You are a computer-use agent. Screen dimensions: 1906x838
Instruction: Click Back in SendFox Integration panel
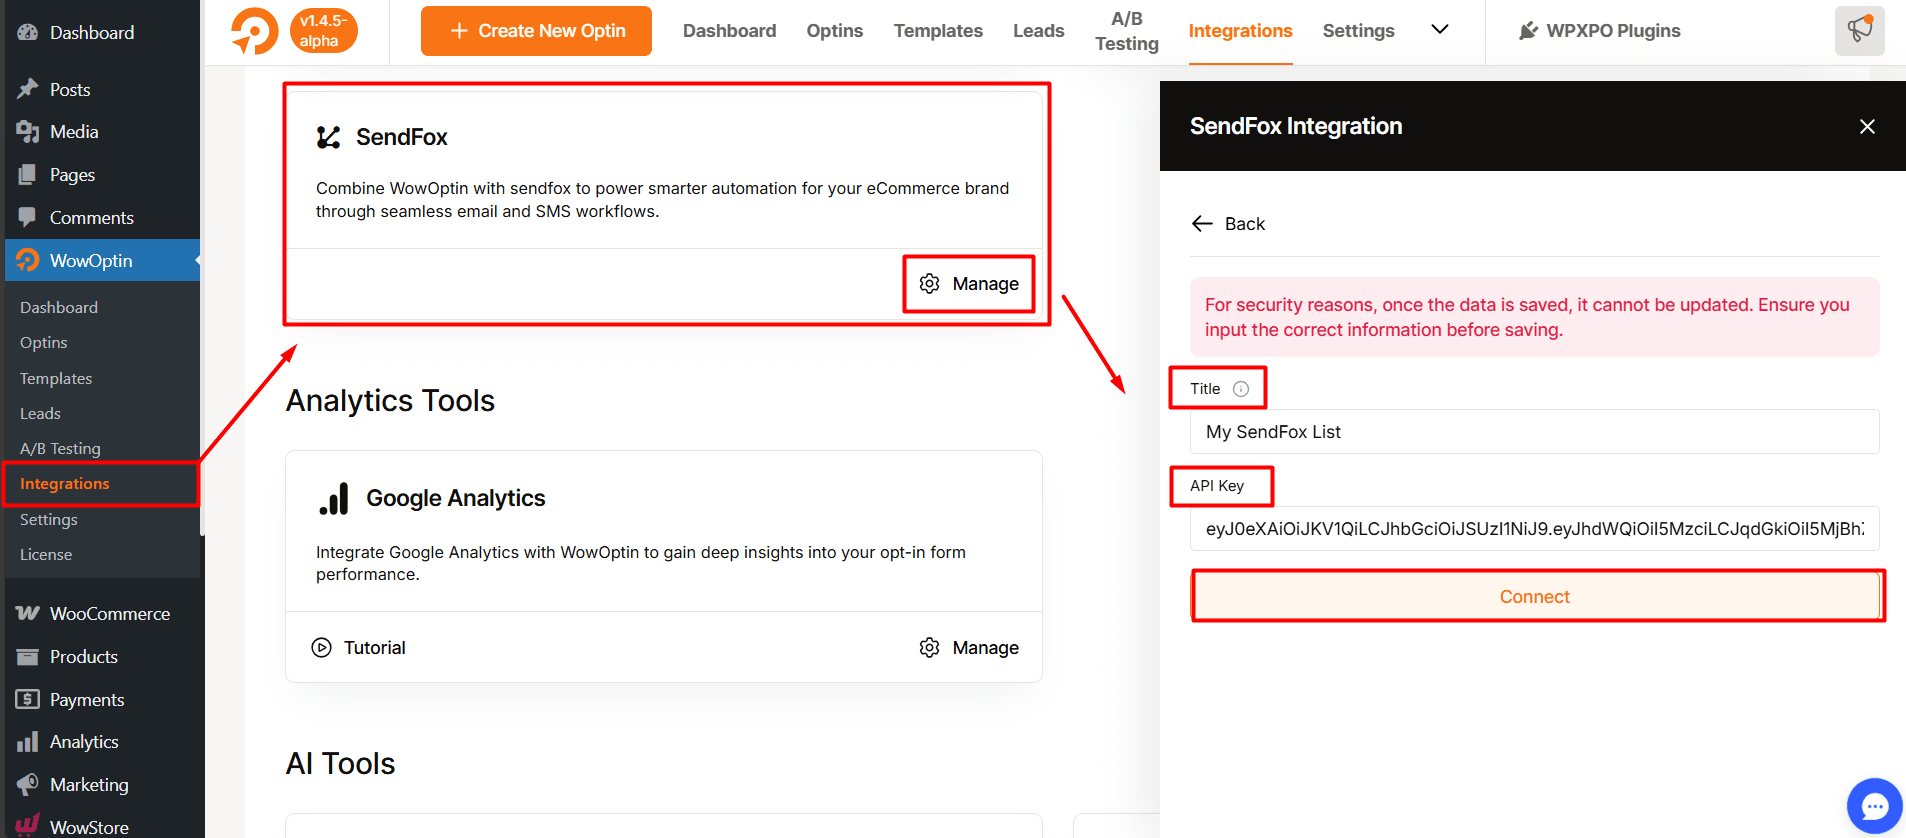pyautogui.click(x=1228, y=224)
